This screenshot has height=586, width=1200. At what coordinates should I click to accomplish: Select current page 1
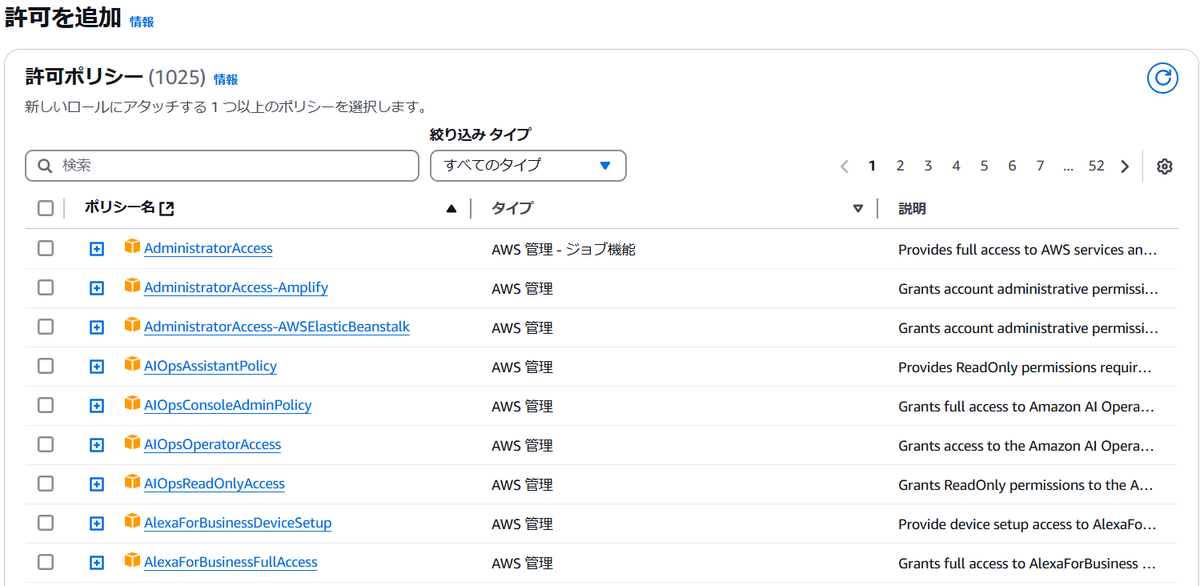pyautogui.click(x=872, y=166)
